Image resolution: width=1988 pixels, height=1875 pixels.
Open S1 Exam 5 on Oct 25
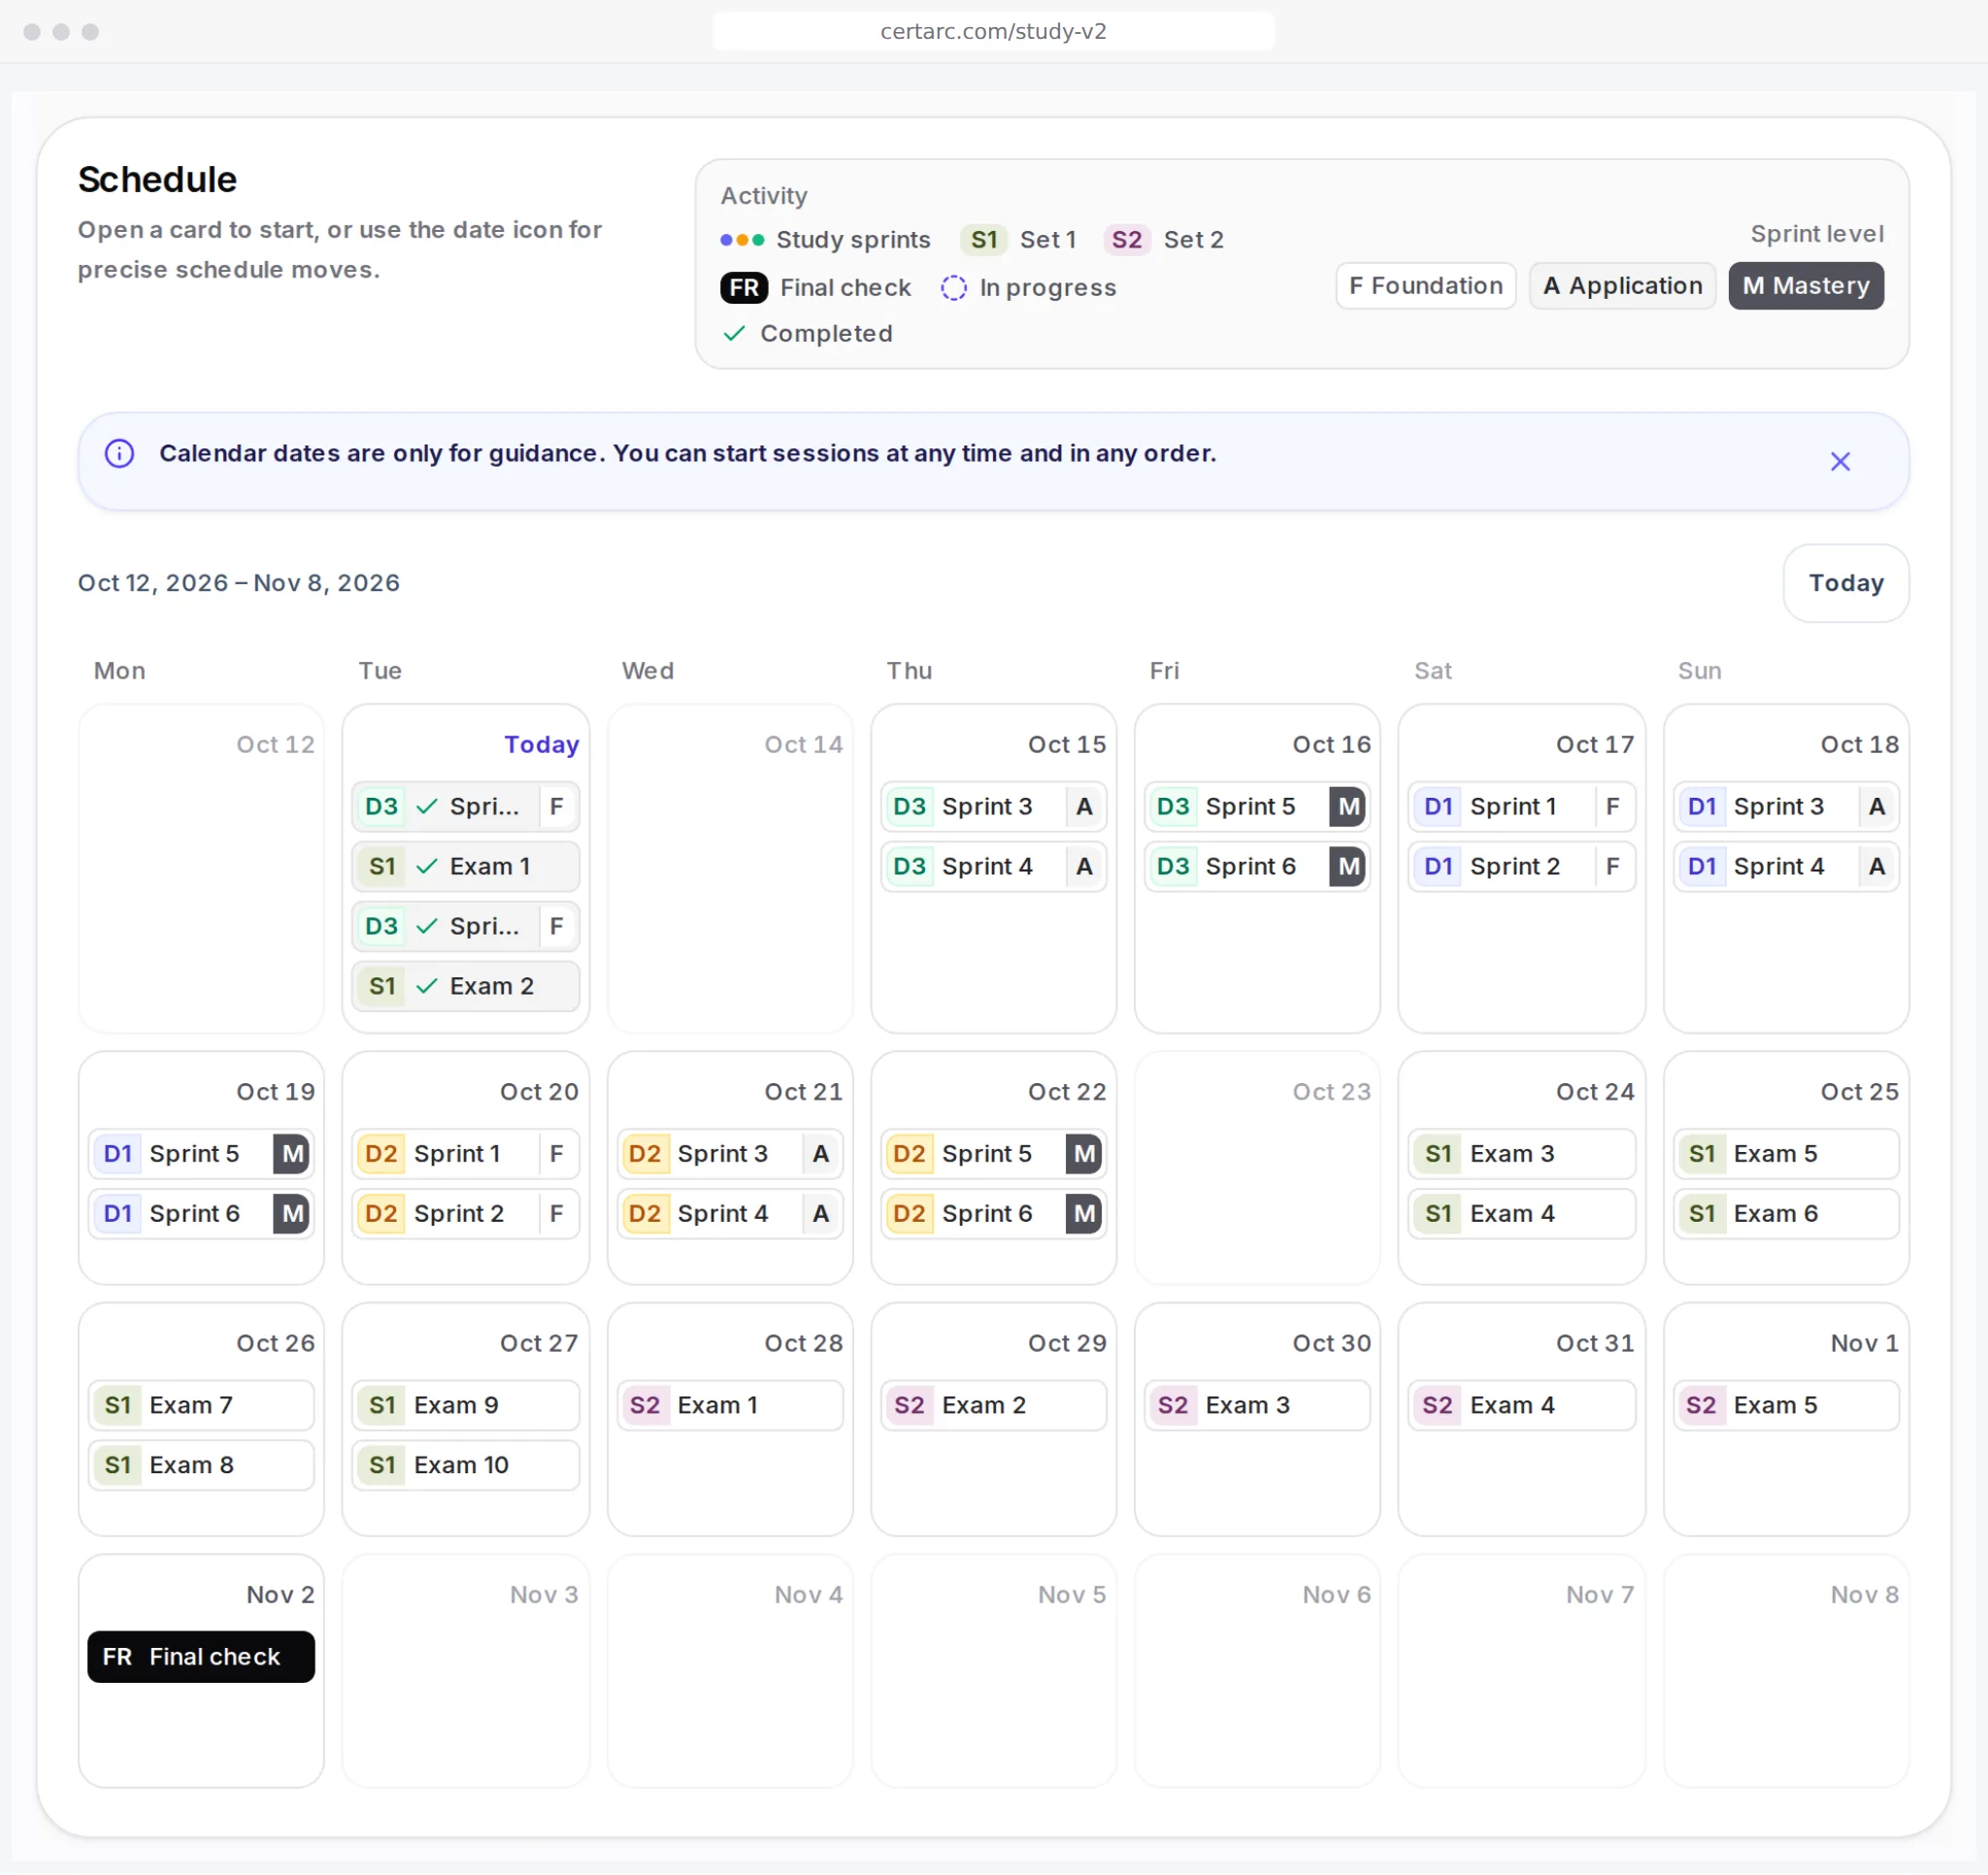point(1786,1154)
